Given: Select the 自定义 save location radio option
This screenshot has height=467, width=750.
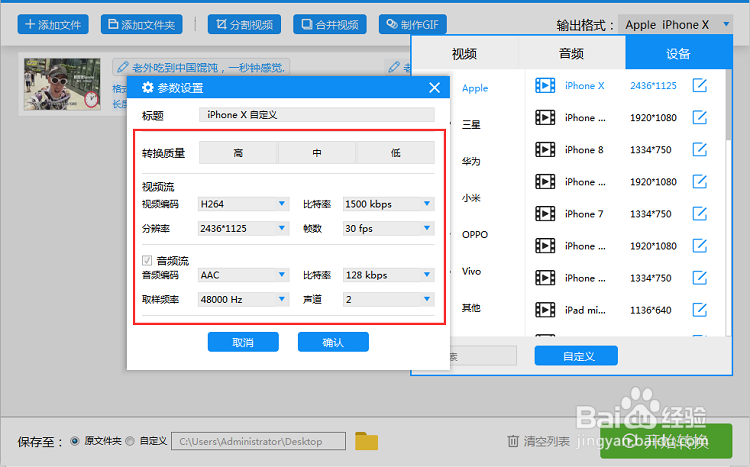Looking at the screenshot, I should (130, 441).
